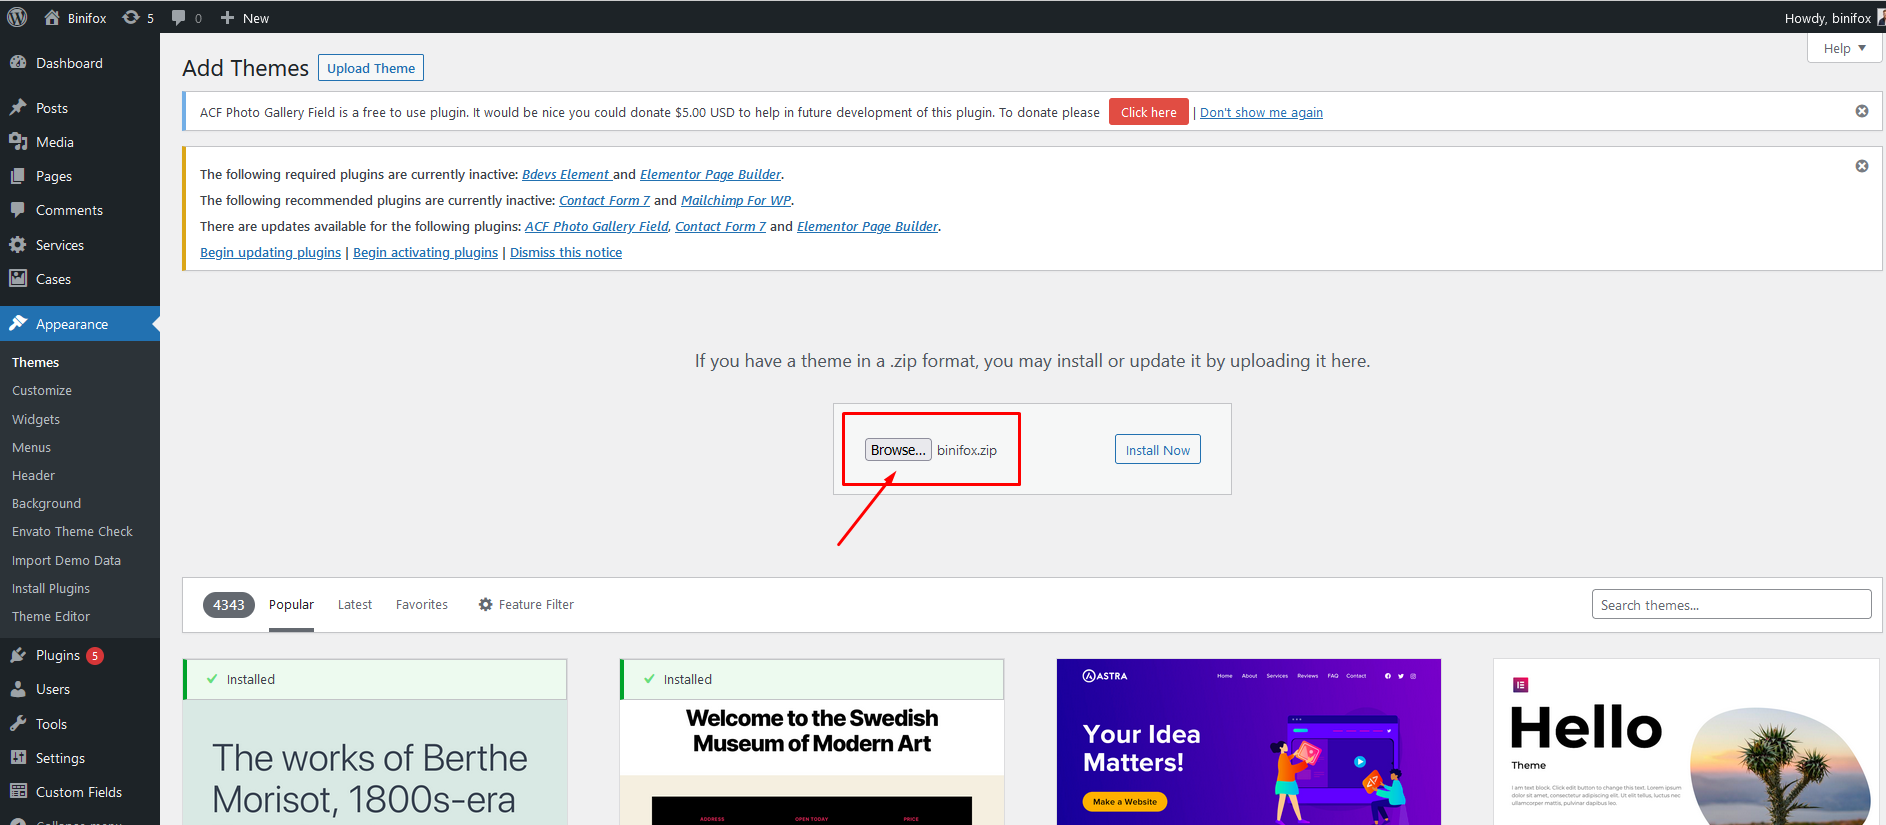Open the Feature Filter panel

coord(526,604)
